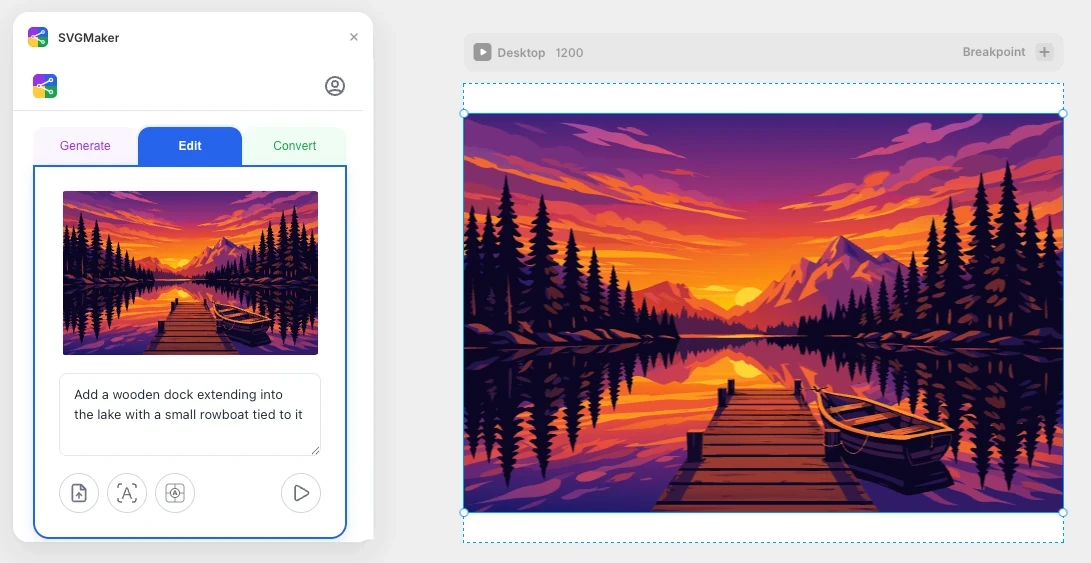
Task: Click the SVGMaker logo in the title bar
Action: (38, 37)
